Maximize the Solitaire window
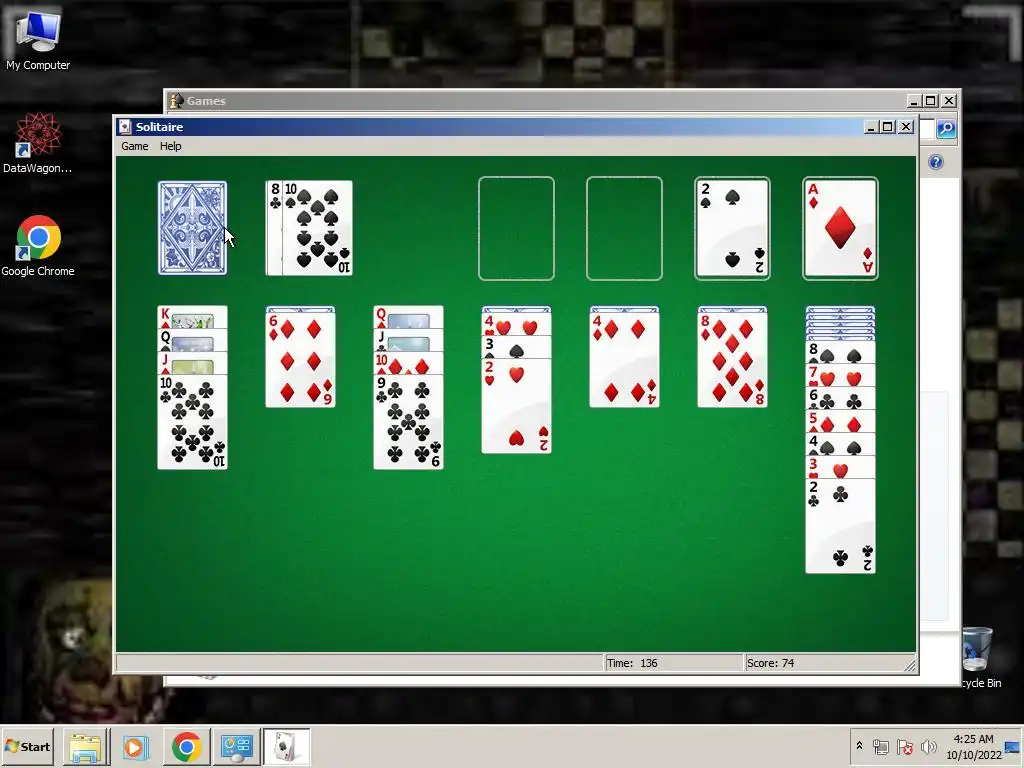The height and width of the screenshot is (768, 1024). (888, 127)
